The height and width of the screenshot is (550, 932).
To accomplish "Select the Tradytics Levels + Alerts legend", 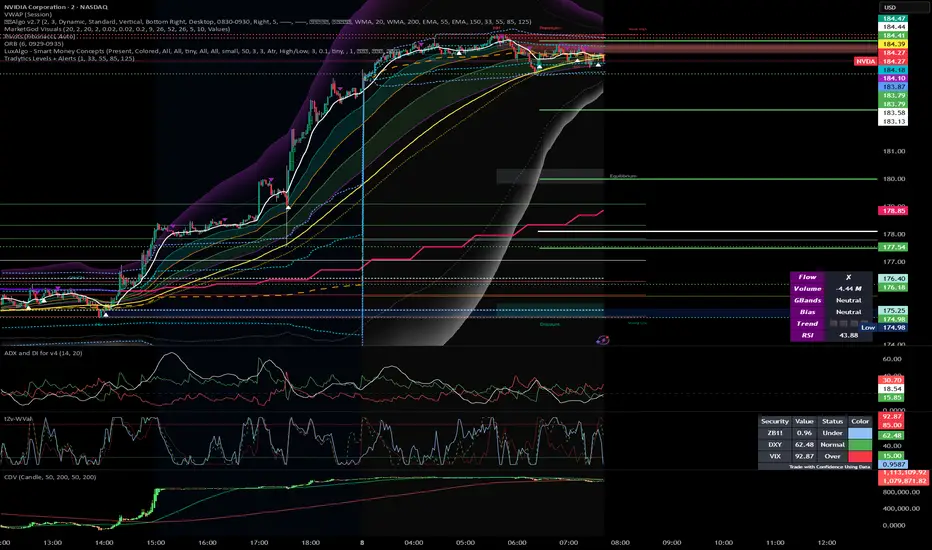I will click(69, 58).
